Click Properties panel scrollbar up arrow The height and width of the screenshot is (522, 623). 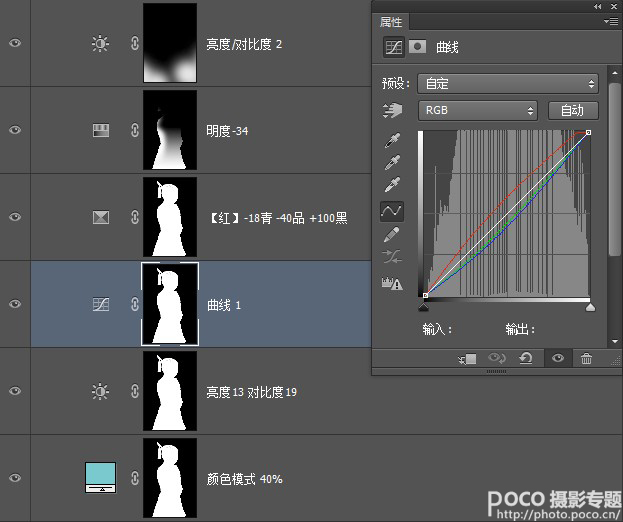(615, 73)
